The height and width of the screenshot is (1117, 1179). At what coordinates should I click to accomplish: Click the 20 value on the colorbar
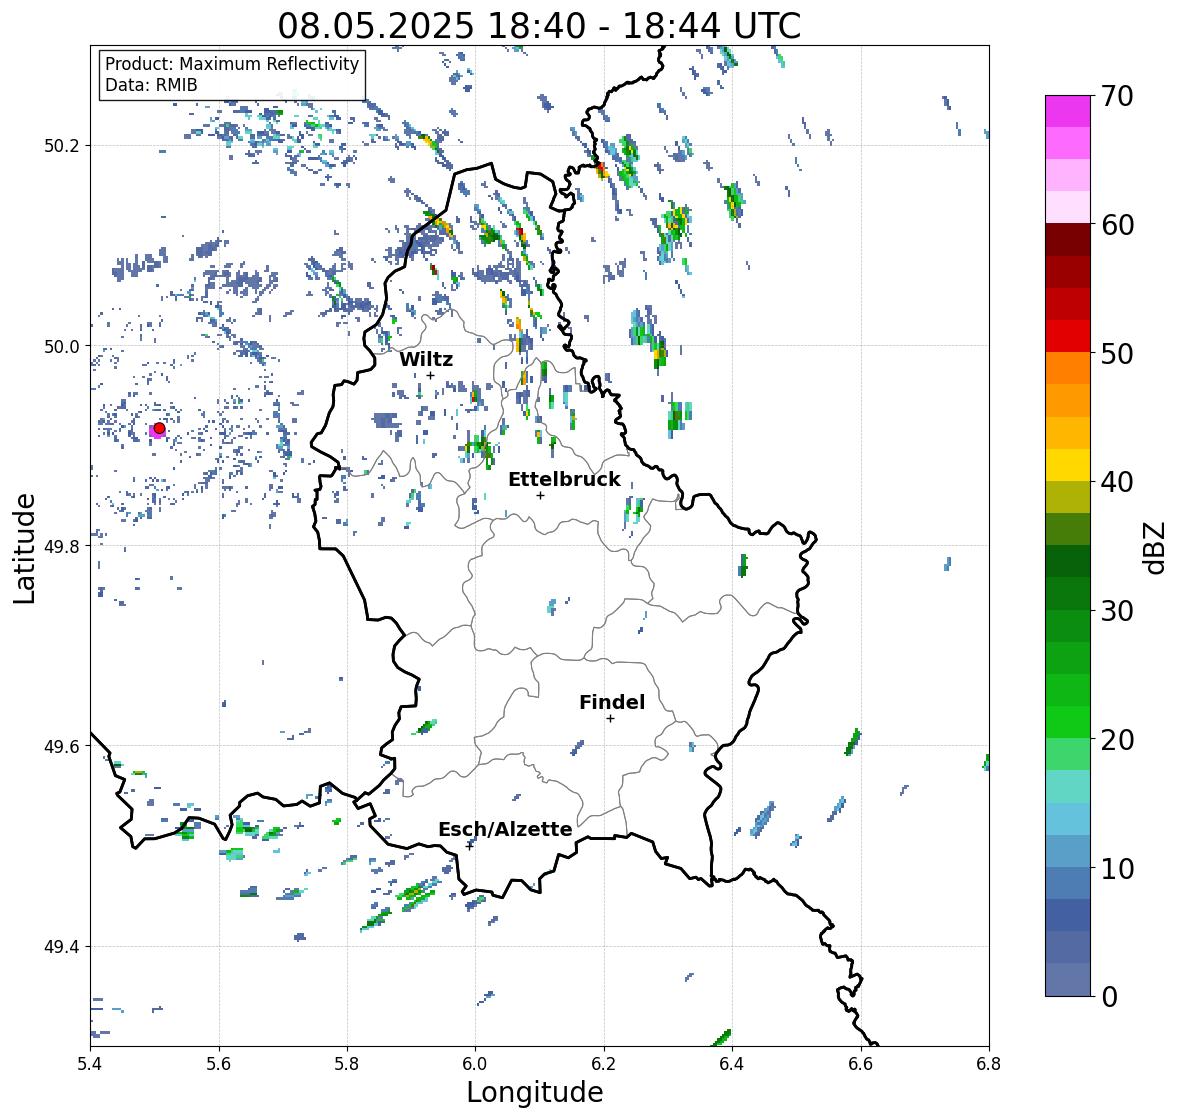(x=1117, y=740)
